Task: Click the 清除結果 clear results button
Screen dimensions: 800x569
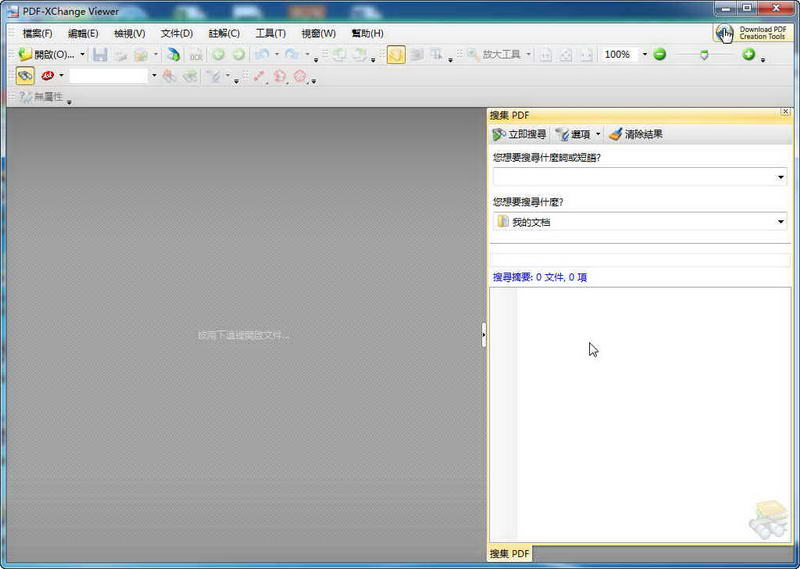Action: tap(635, 134)
